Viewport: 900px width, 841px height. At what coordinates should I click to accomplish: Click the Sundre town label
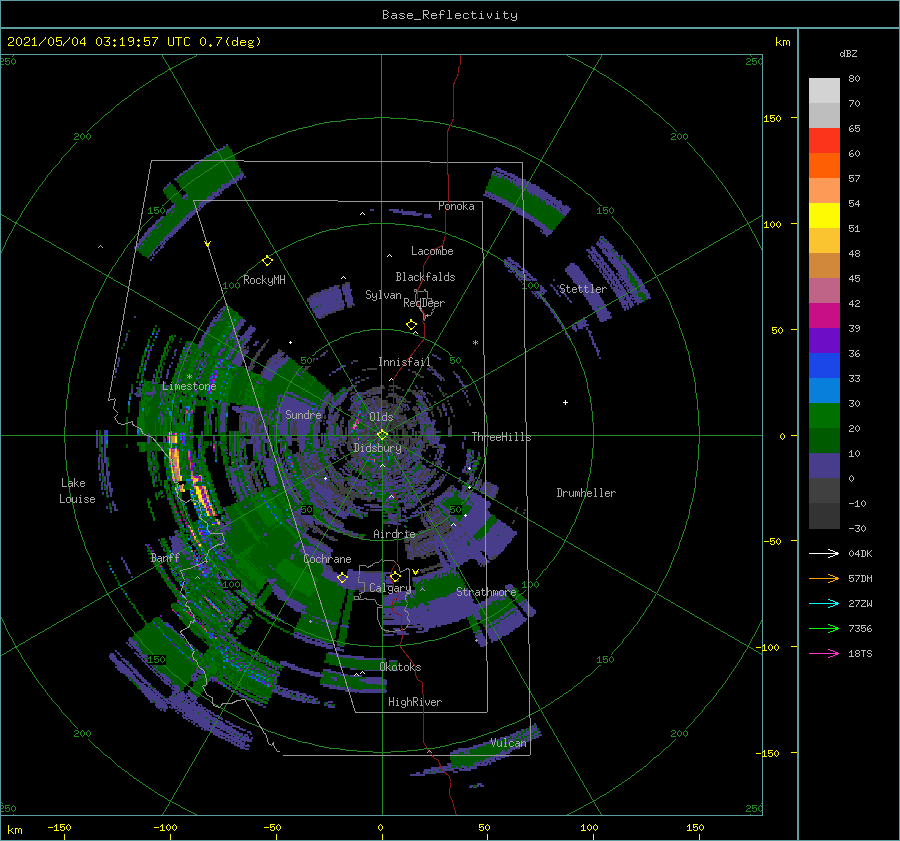click(303, 415)
